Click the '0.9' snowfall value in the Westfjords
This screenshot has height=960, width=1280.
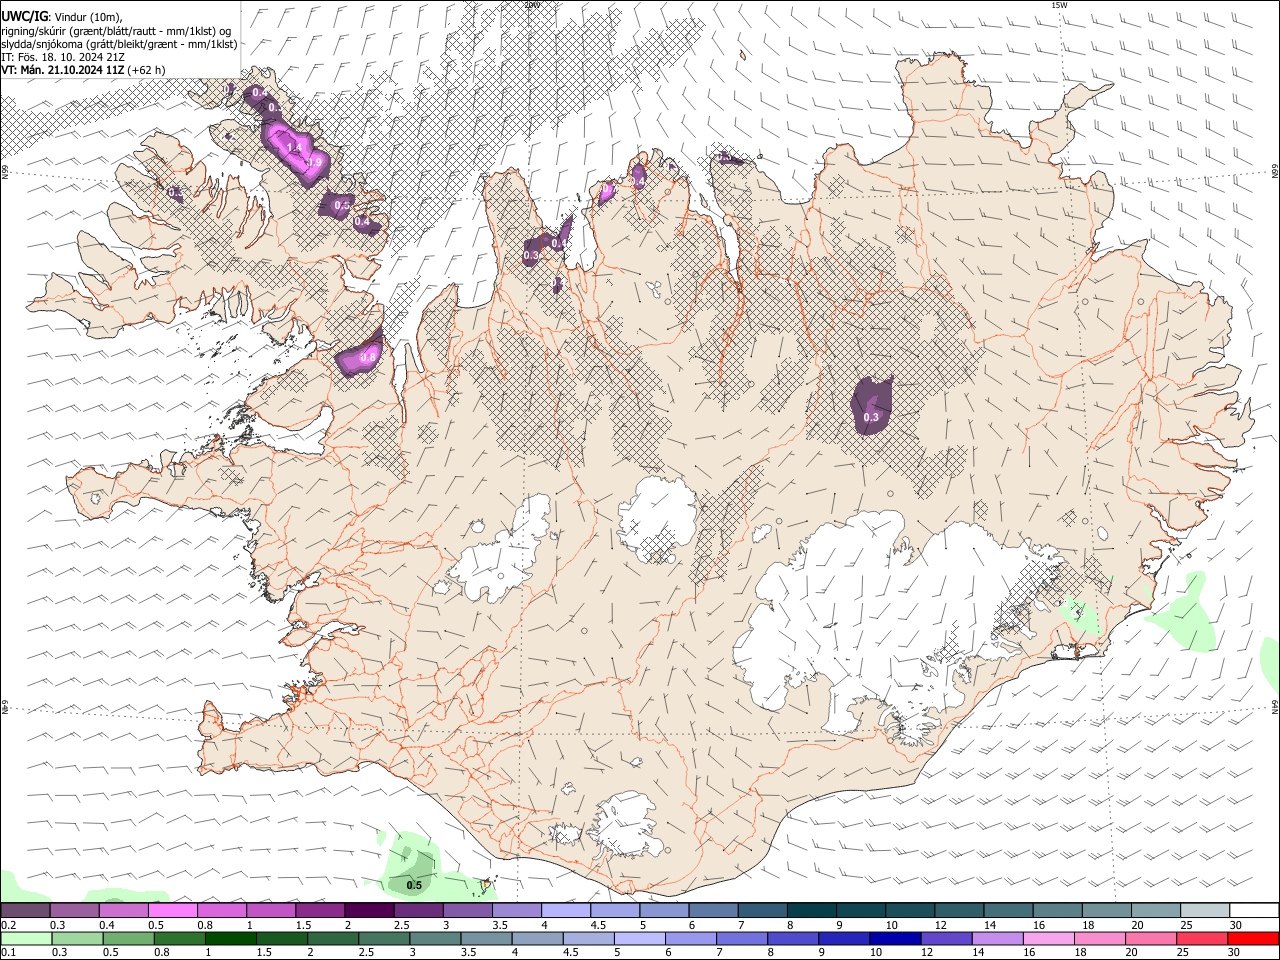click(x=314, y=162)
